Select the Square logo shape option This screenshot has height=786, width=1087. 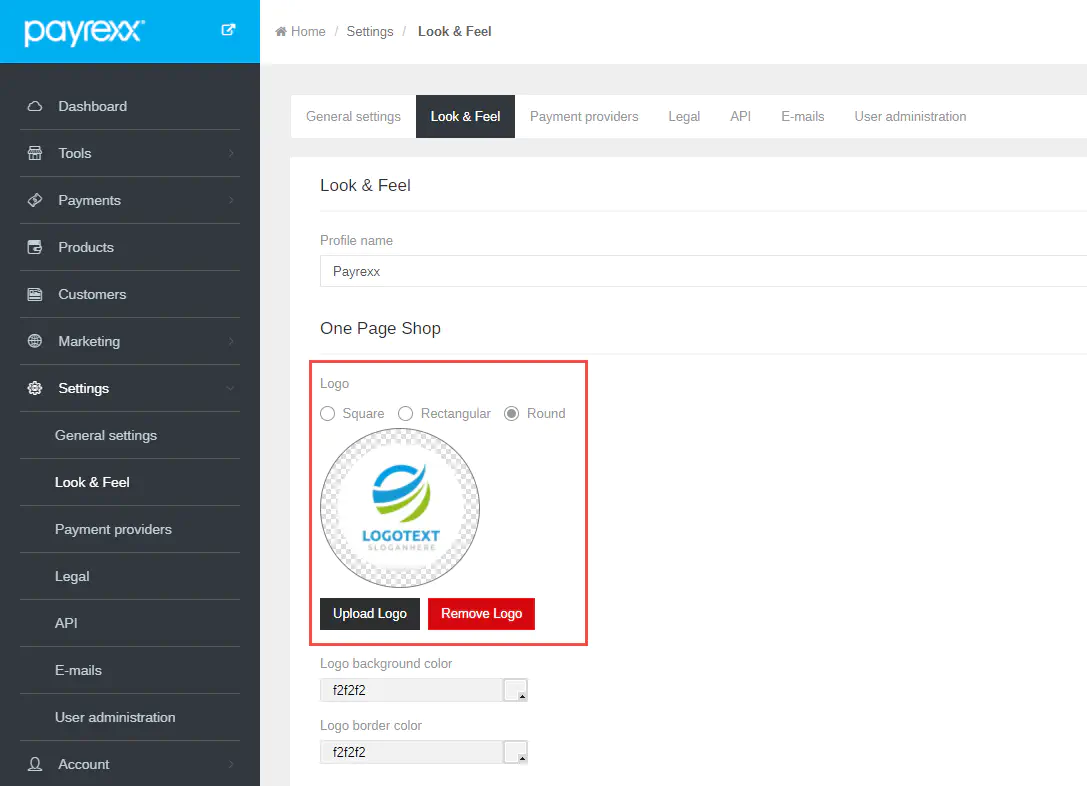click(x=327, y=413)
